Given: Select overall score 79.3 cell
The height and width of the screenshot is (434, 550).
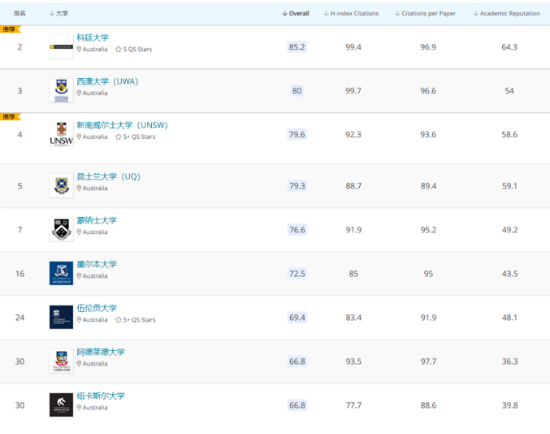Looking at the screenshot, I should [297, 186].
